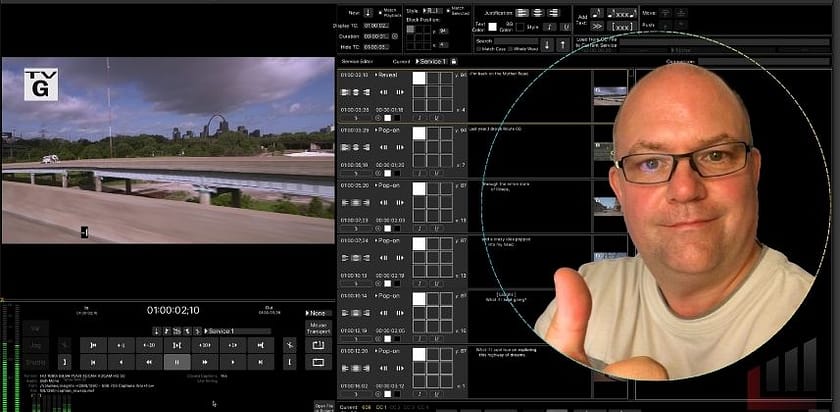
Task: Open the white Text Color swatch
Action: (x=492, y=27)
